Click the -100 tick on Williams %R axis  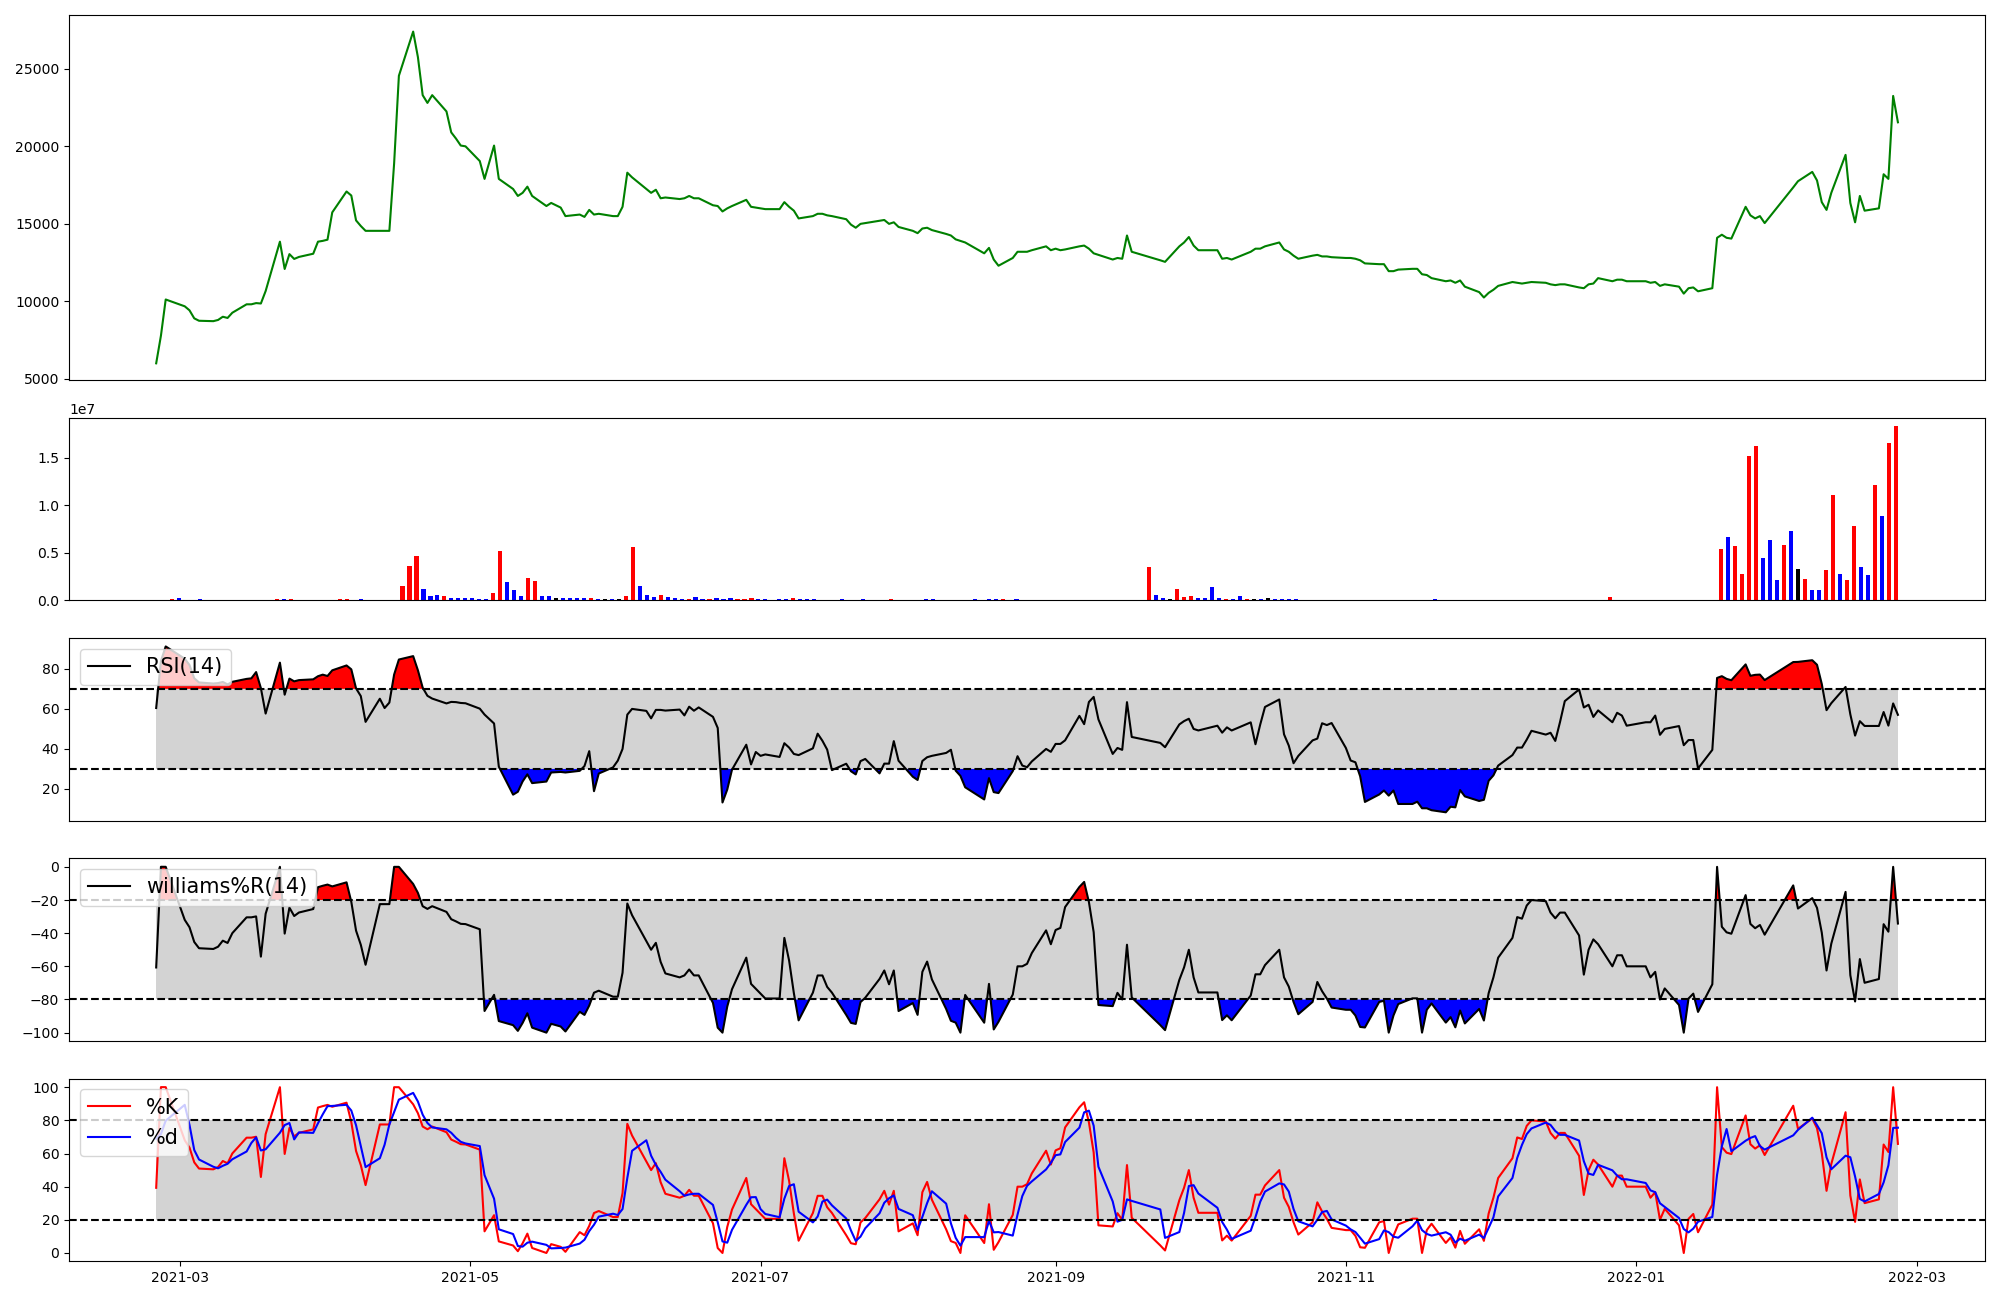(41, 1033)
